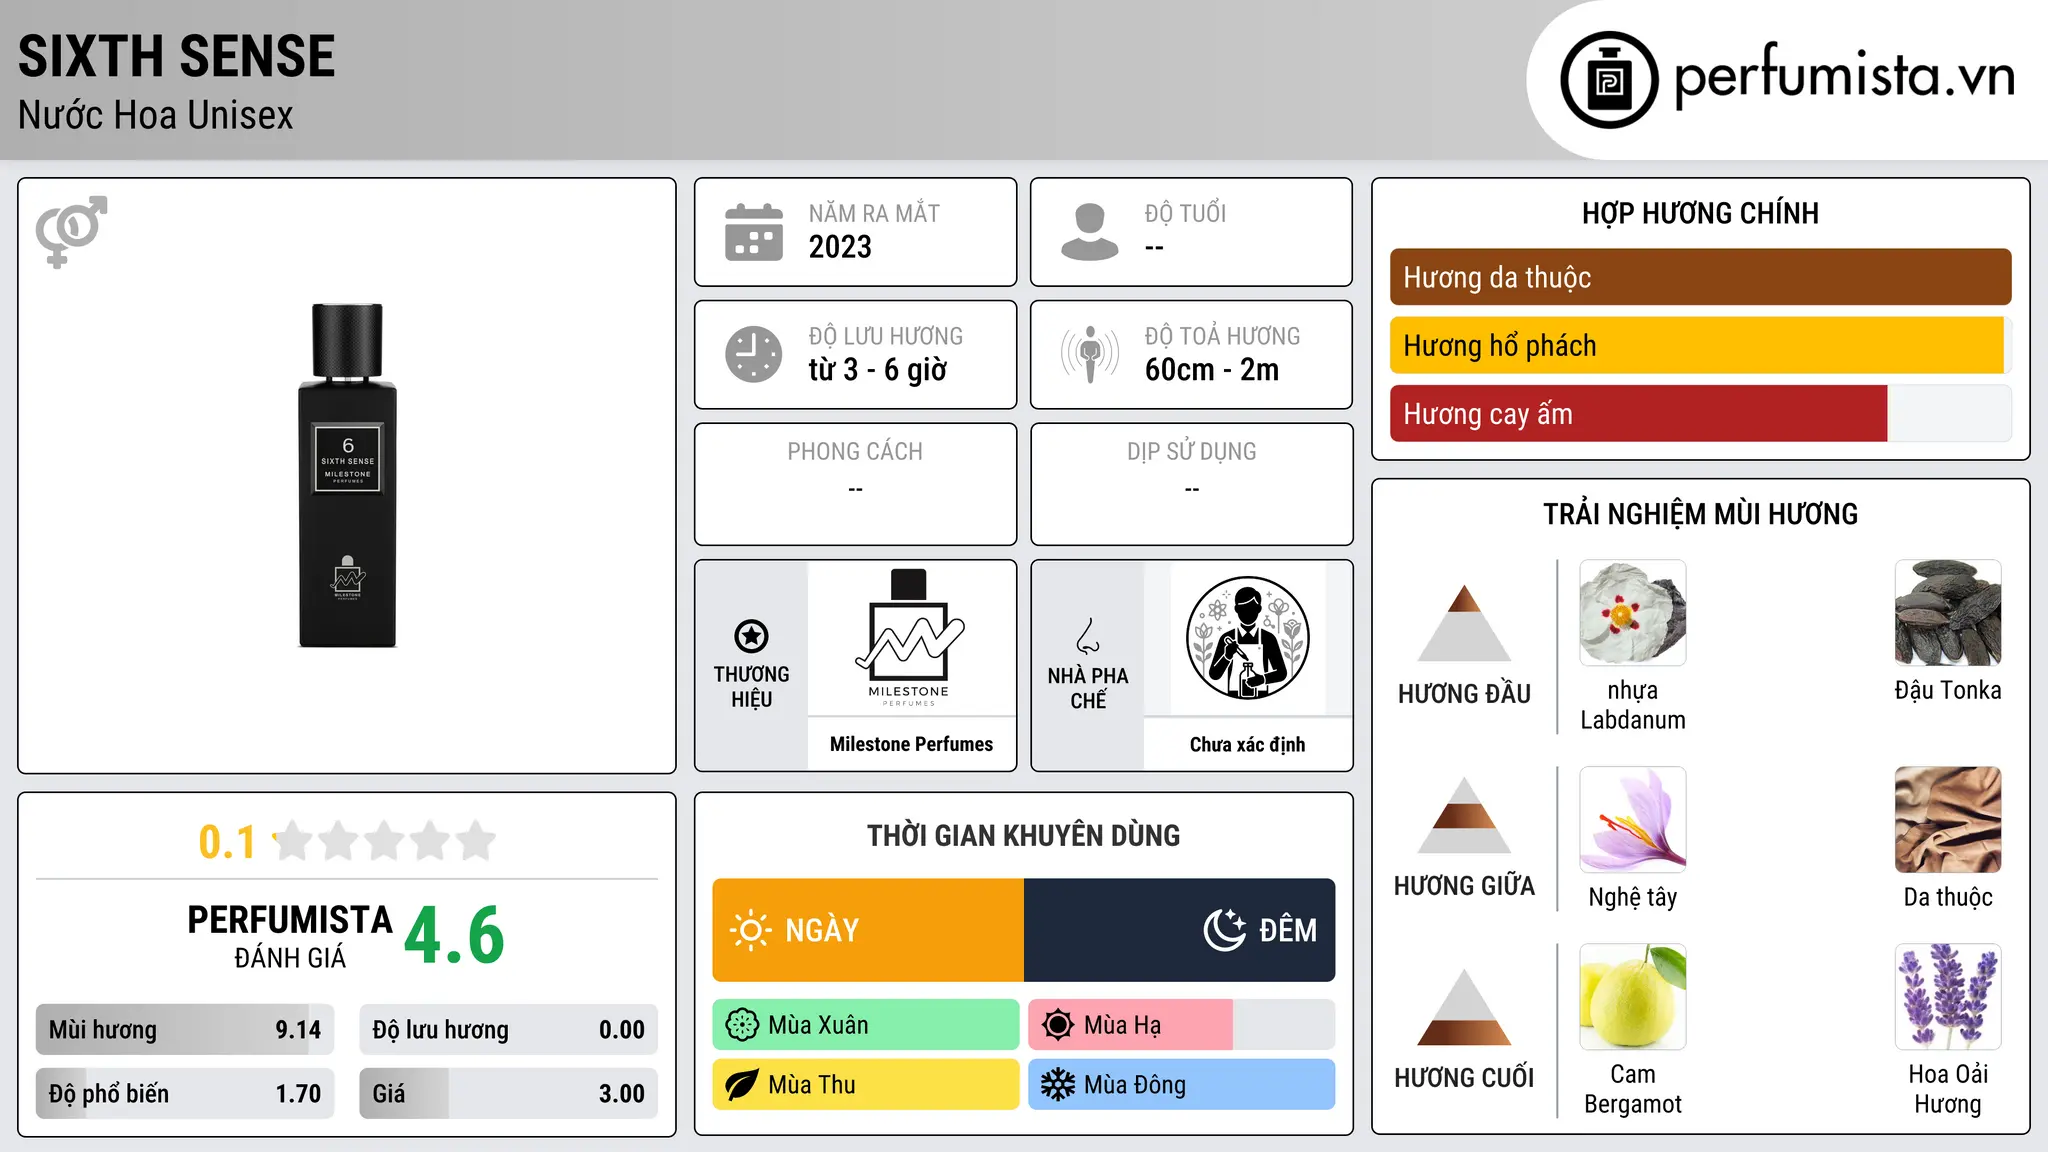
Task: Open the Cam Bergamot note image
Action: 1633,997
